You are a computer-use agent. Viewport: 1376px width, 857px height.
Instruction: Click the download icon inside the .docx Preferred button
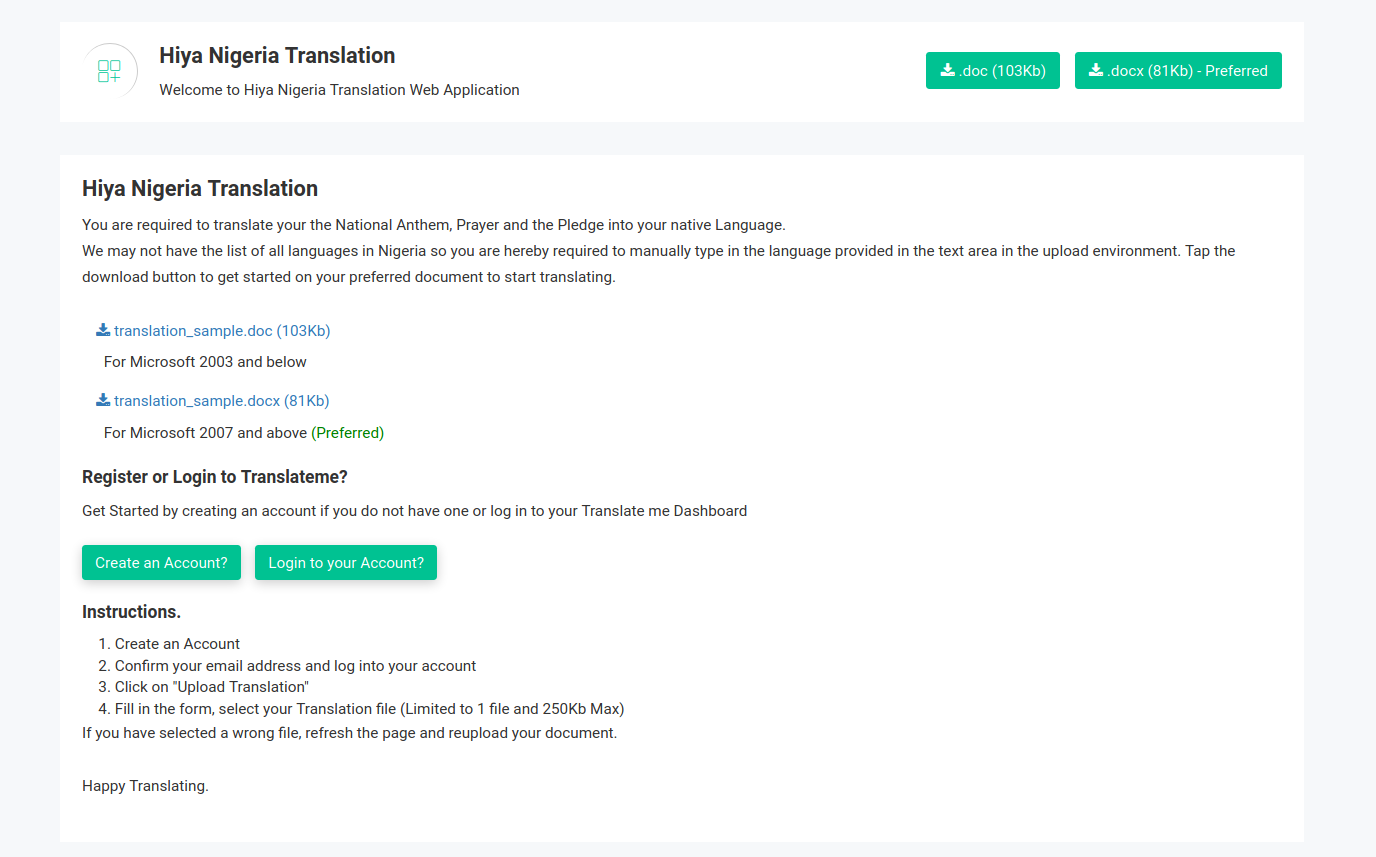pos(1093,70)
